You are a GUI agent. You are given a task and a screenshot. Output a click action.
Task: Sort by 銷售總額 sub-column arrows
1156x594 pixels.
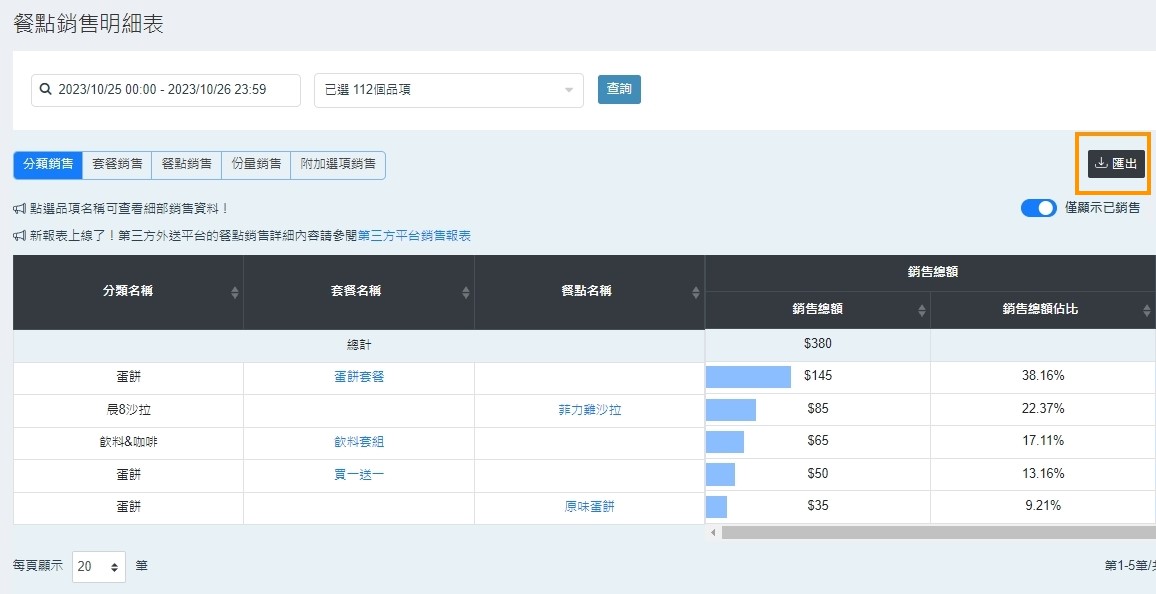coord(921,310)
